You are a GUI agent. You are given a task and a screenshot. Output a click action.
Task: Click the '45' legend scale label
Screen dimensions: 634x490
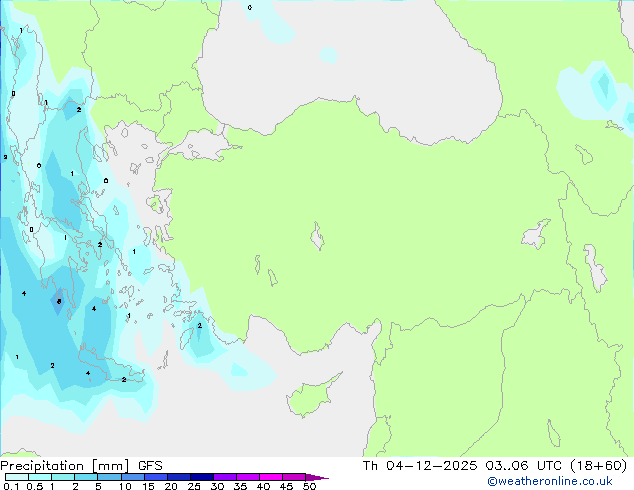click(x=286, y=486)
